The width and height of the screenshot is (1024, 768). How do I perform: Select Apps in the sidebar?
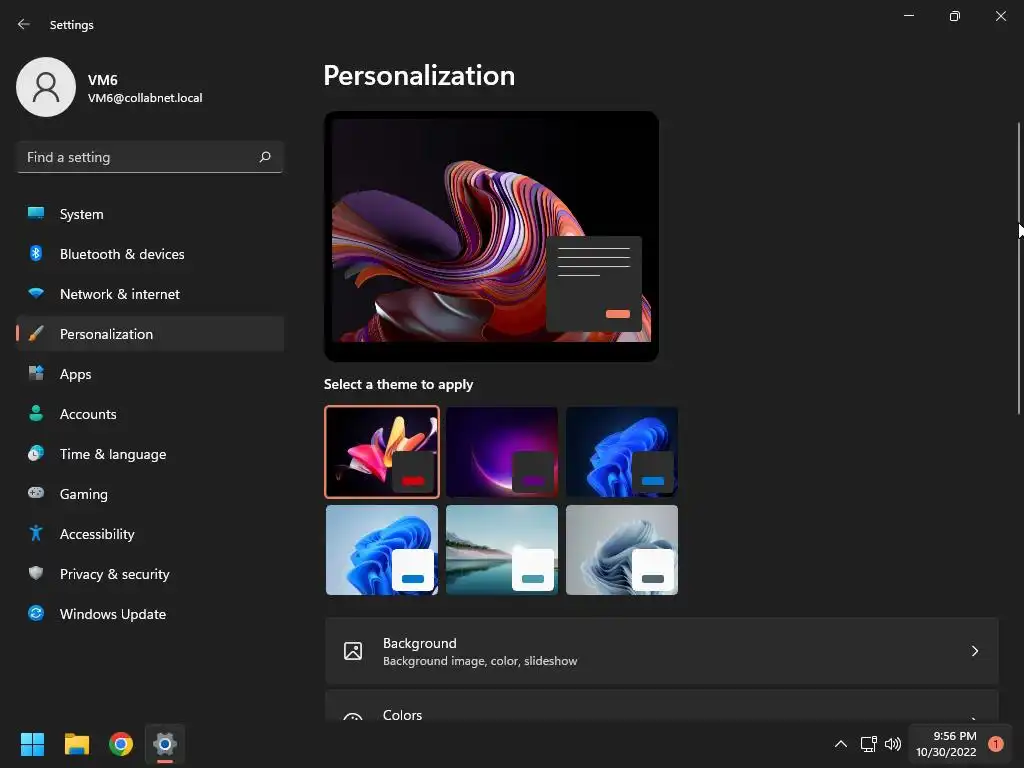coord(150,374)
